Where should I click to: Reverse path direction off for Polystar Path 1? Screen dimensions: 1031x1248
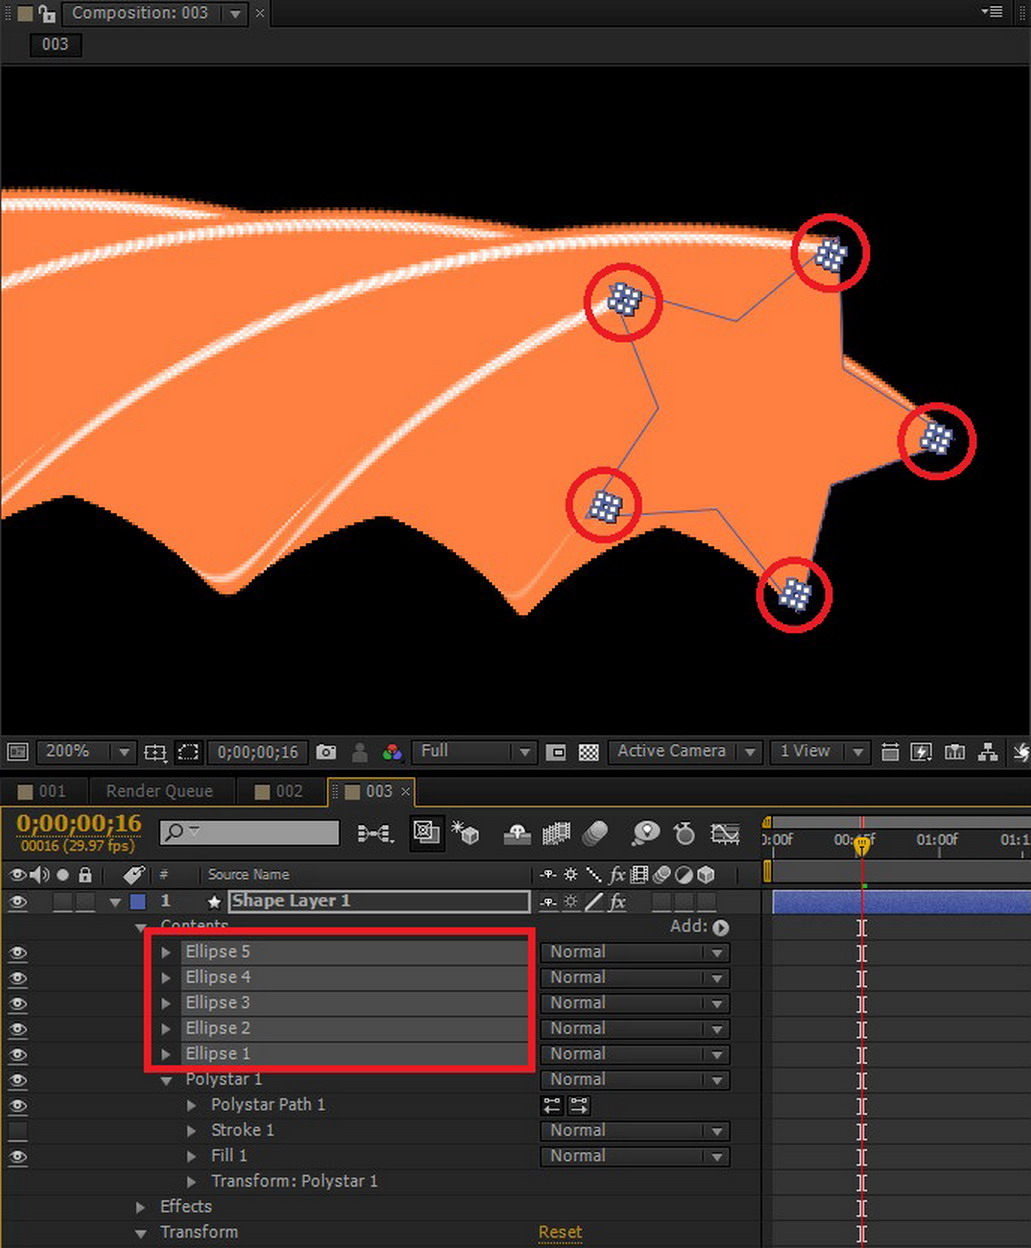click(x=552, y=1105)
